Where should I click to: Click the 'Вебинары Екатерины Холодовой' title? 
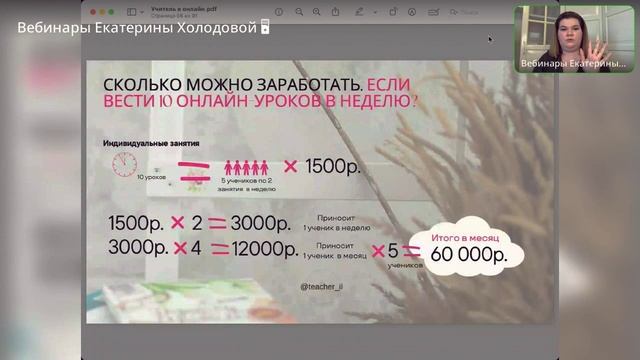click(137, 27)
